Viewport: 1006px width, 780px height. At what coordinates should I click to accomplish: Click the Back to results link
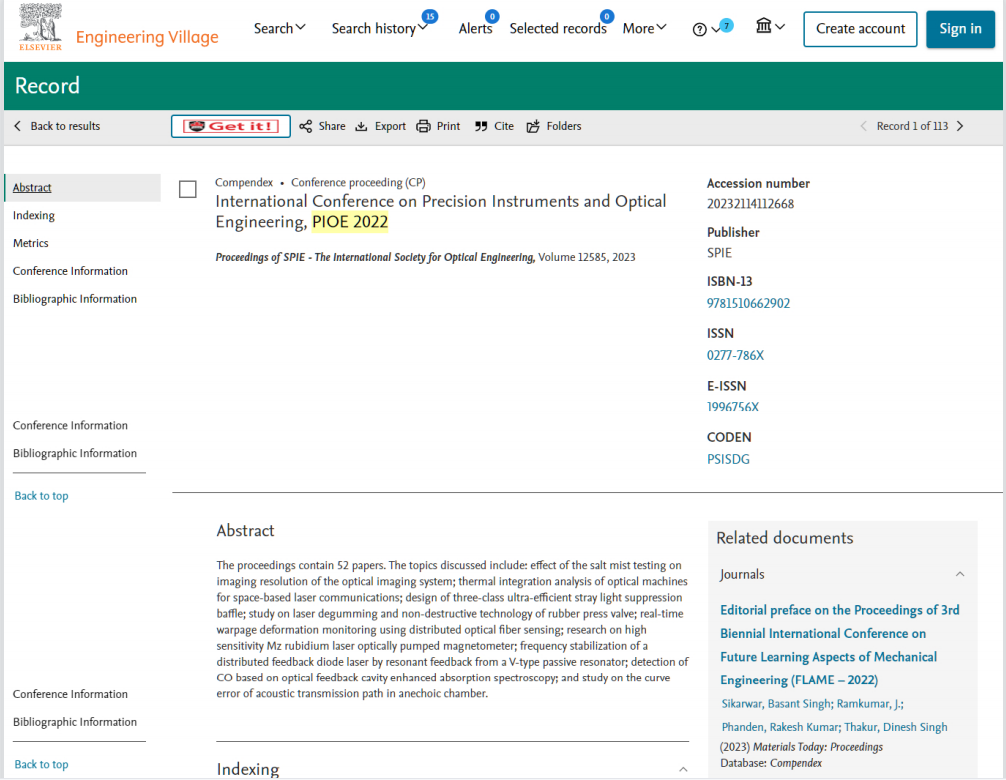coord(65,126)
